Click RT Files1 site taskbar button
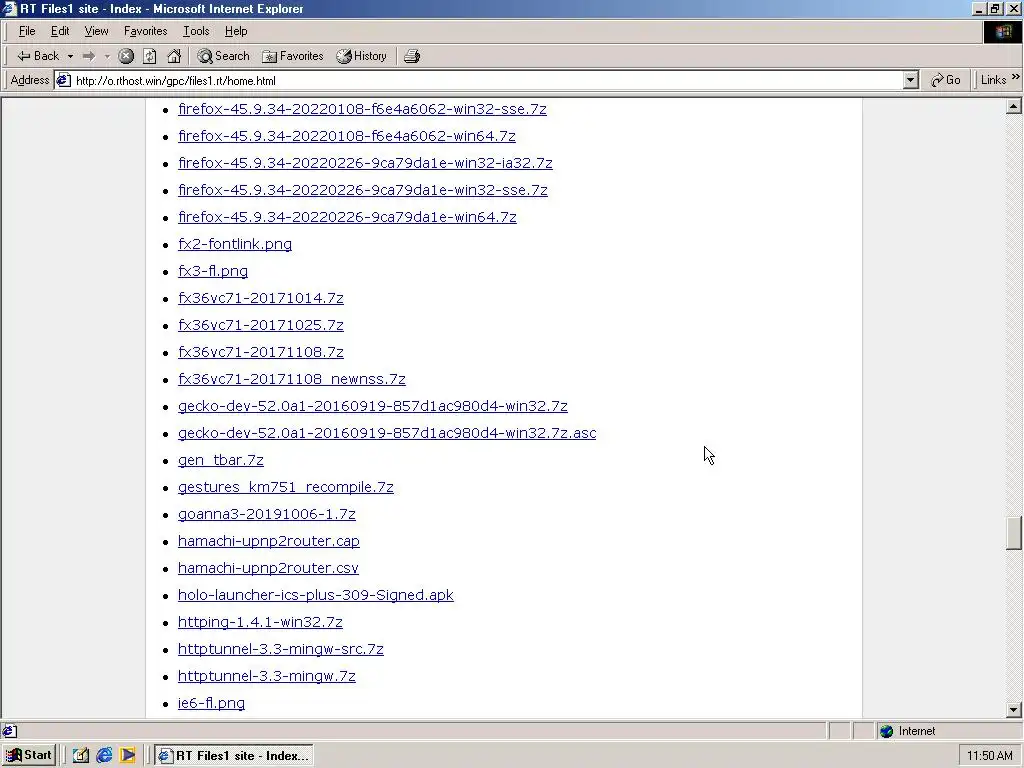 pyautogui.click(x=234, y=756)
